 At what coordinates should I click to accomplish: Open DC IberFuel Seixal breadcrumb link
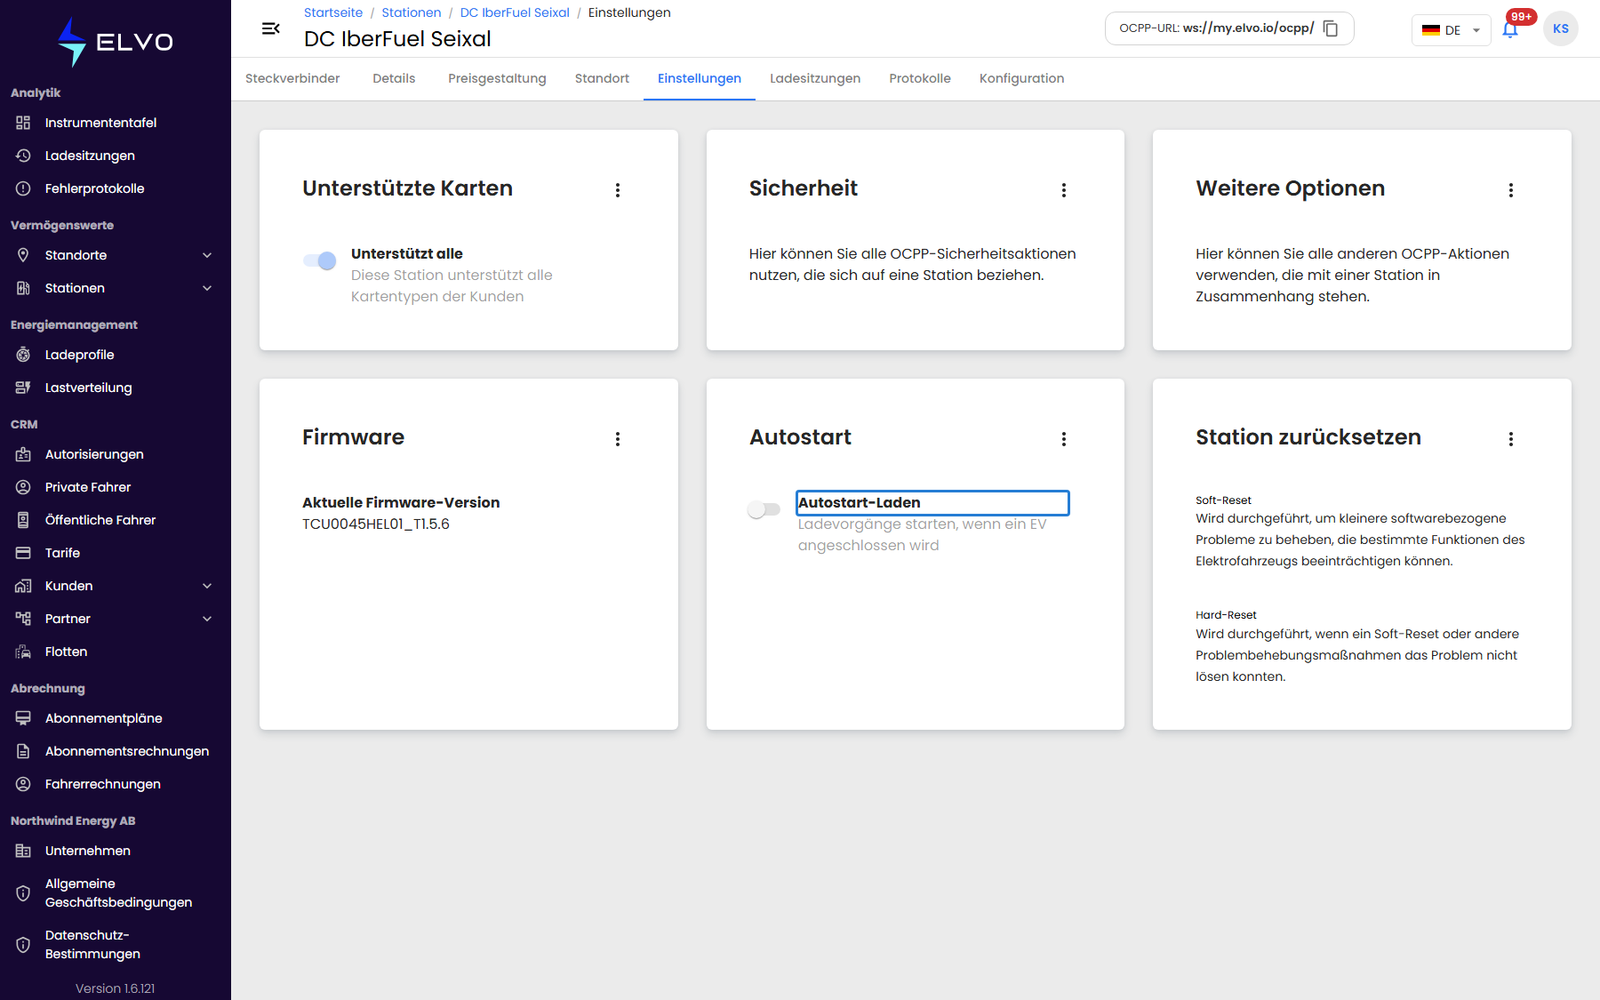(x=515, y=13)
